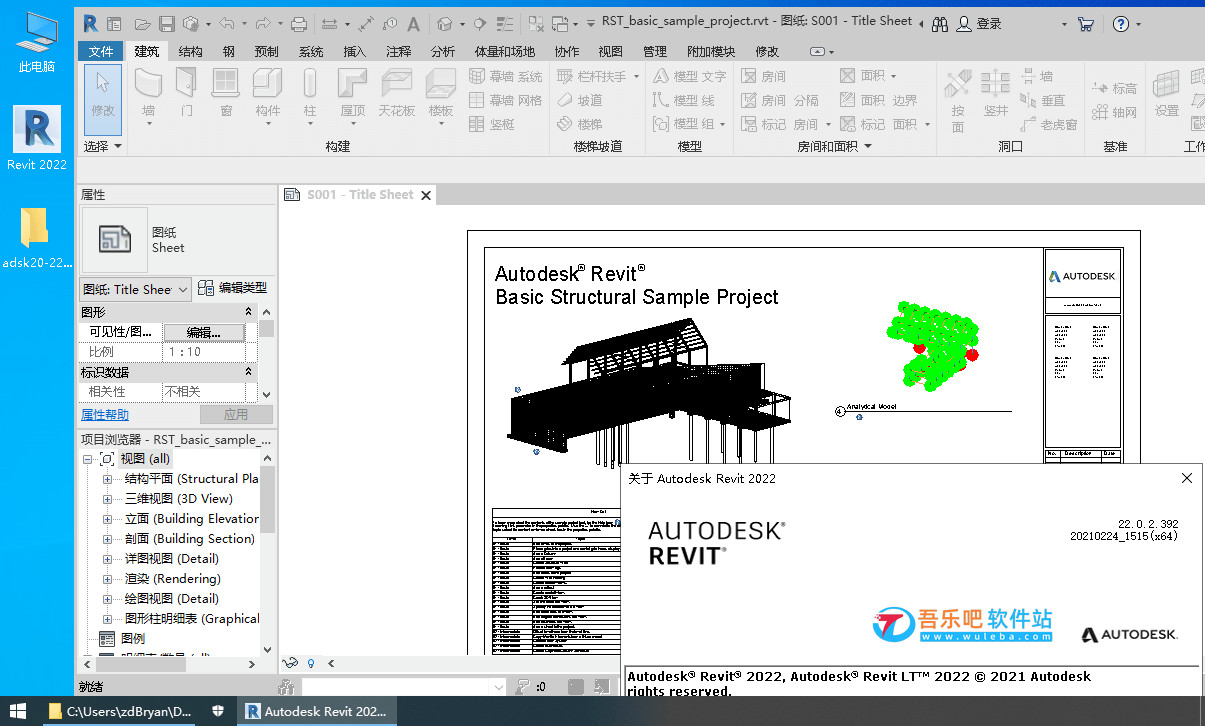Click the Text 'A' icon in quick access toolbar
Image resolution: width=1205 pixels, height=726 pixels.
[414, 23]
